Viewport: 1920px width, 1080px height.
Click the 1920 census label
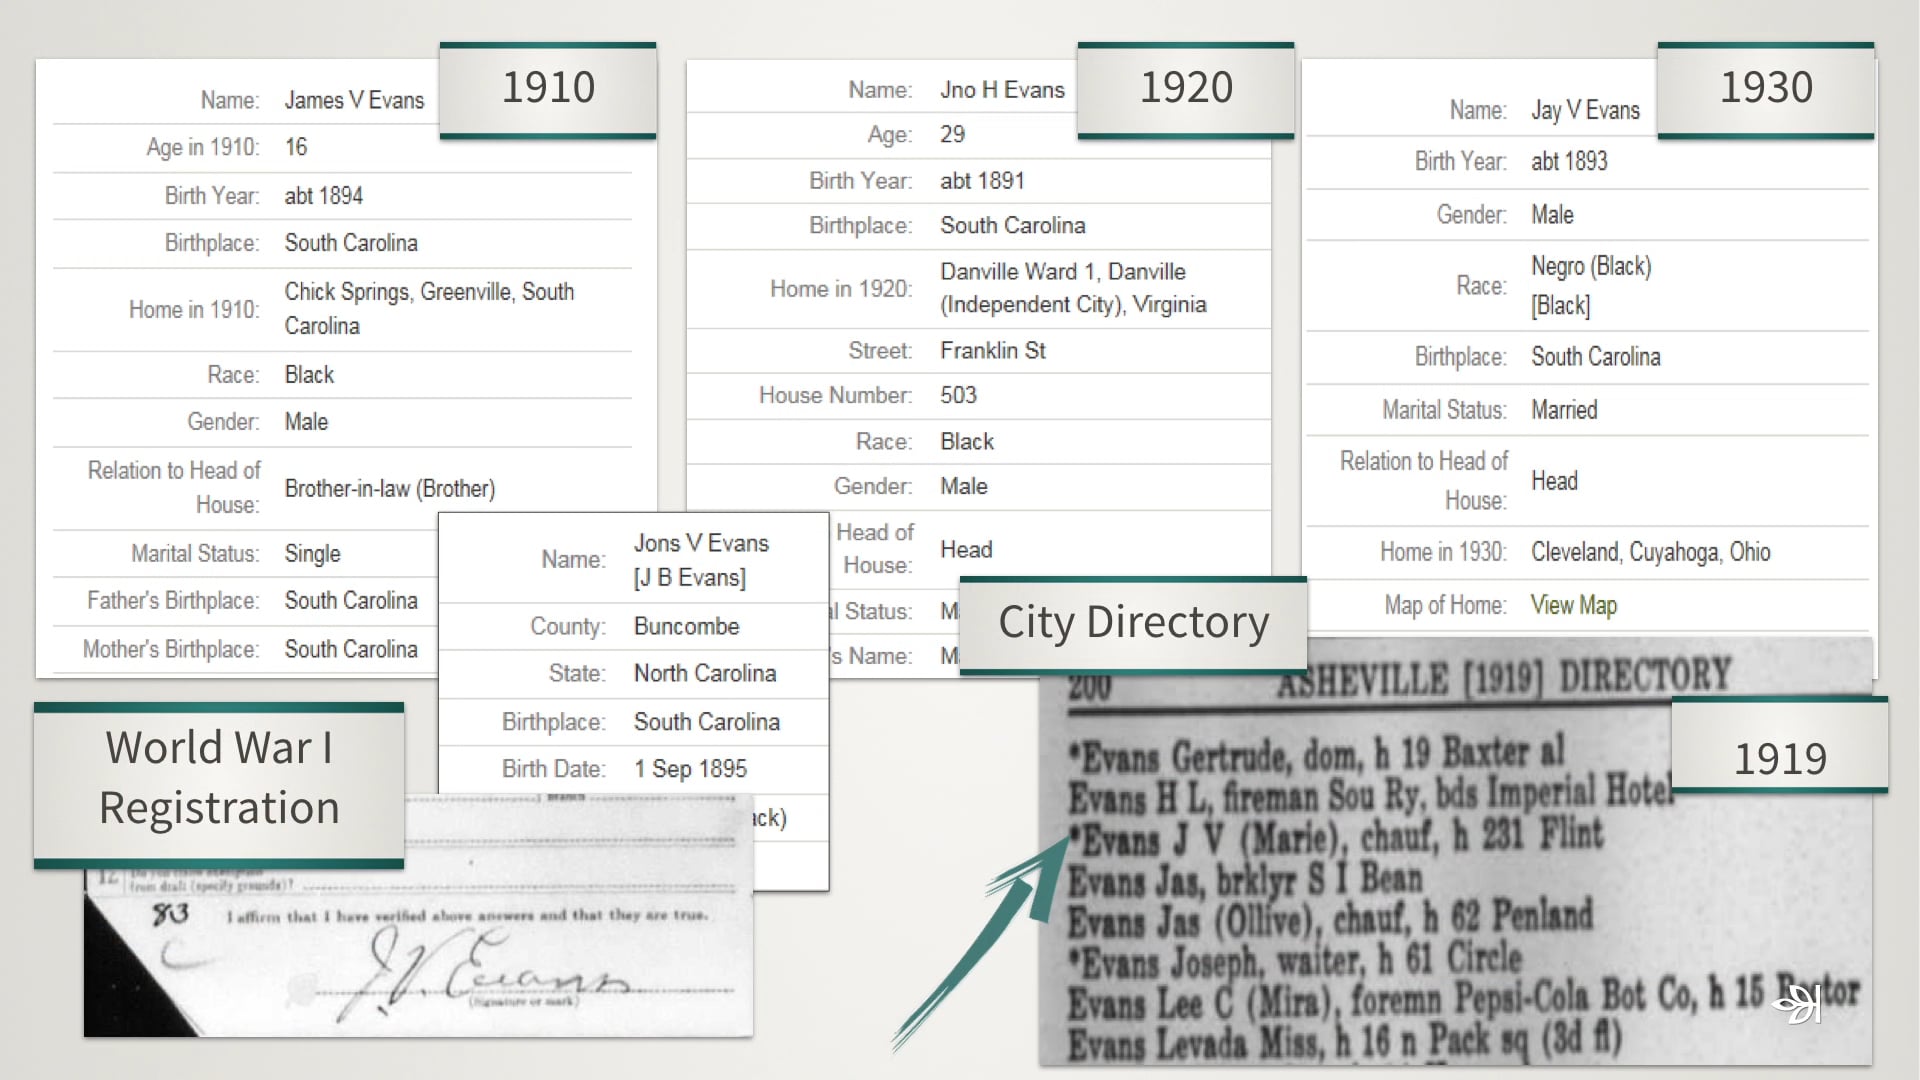coord(1186,88)
